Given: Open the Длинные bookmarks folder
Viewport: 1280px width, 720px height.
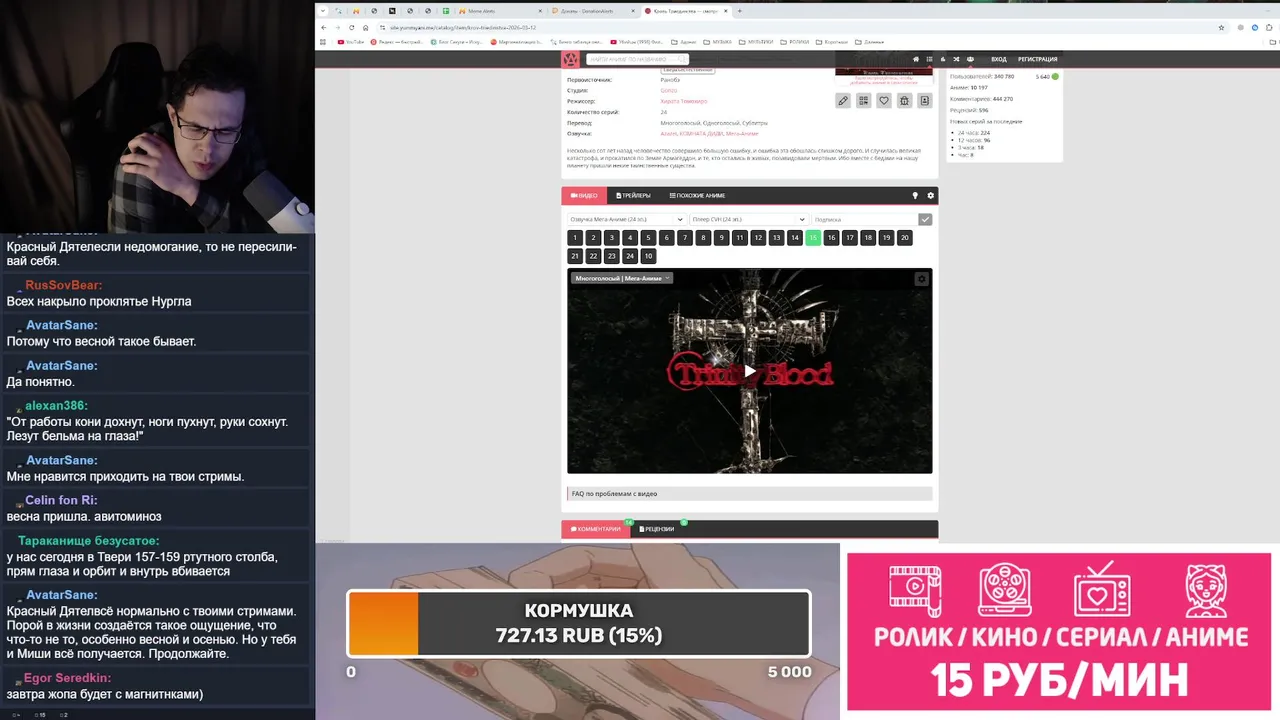Looking at the screenshot, I should point(870,42).
